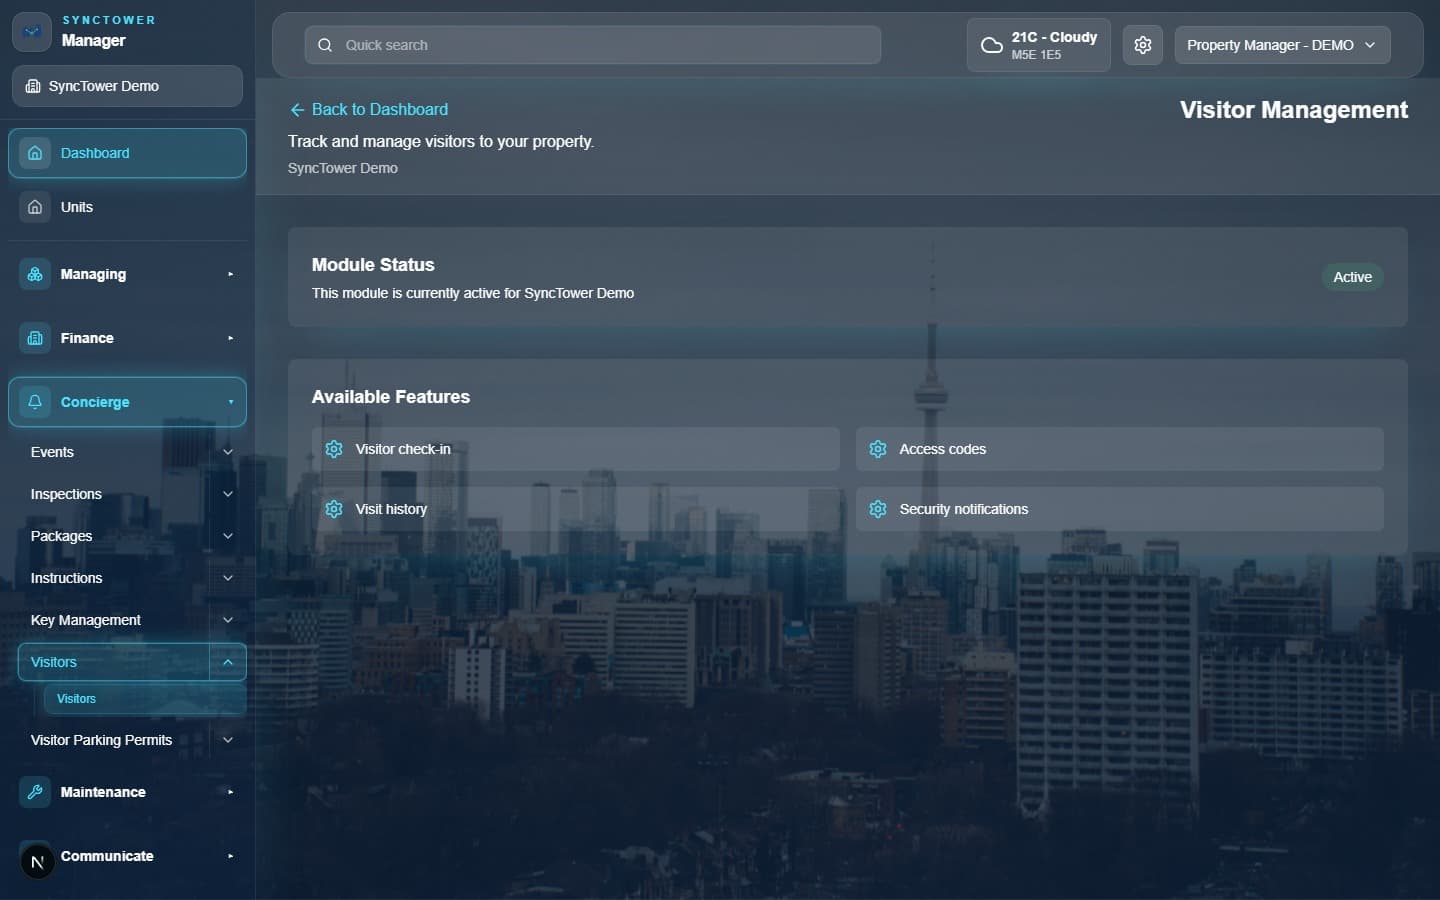The image size is (1440, 900).
Task: Expand the Packages chevron
Action: [228, 536]
